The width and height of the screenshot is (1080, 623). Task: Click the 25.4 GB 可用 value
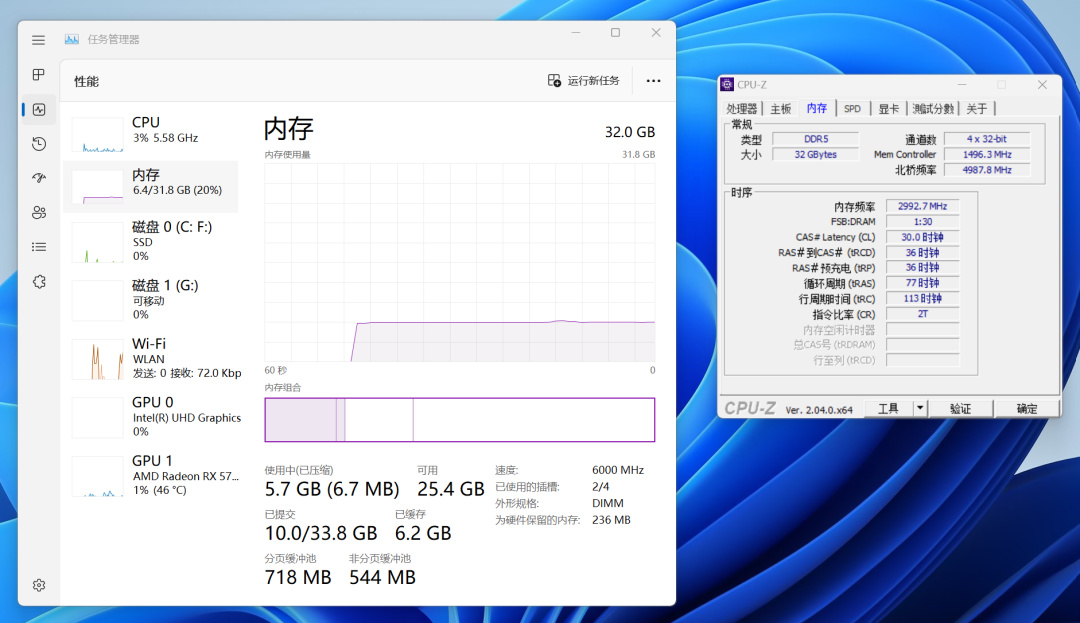click(450, 489)
